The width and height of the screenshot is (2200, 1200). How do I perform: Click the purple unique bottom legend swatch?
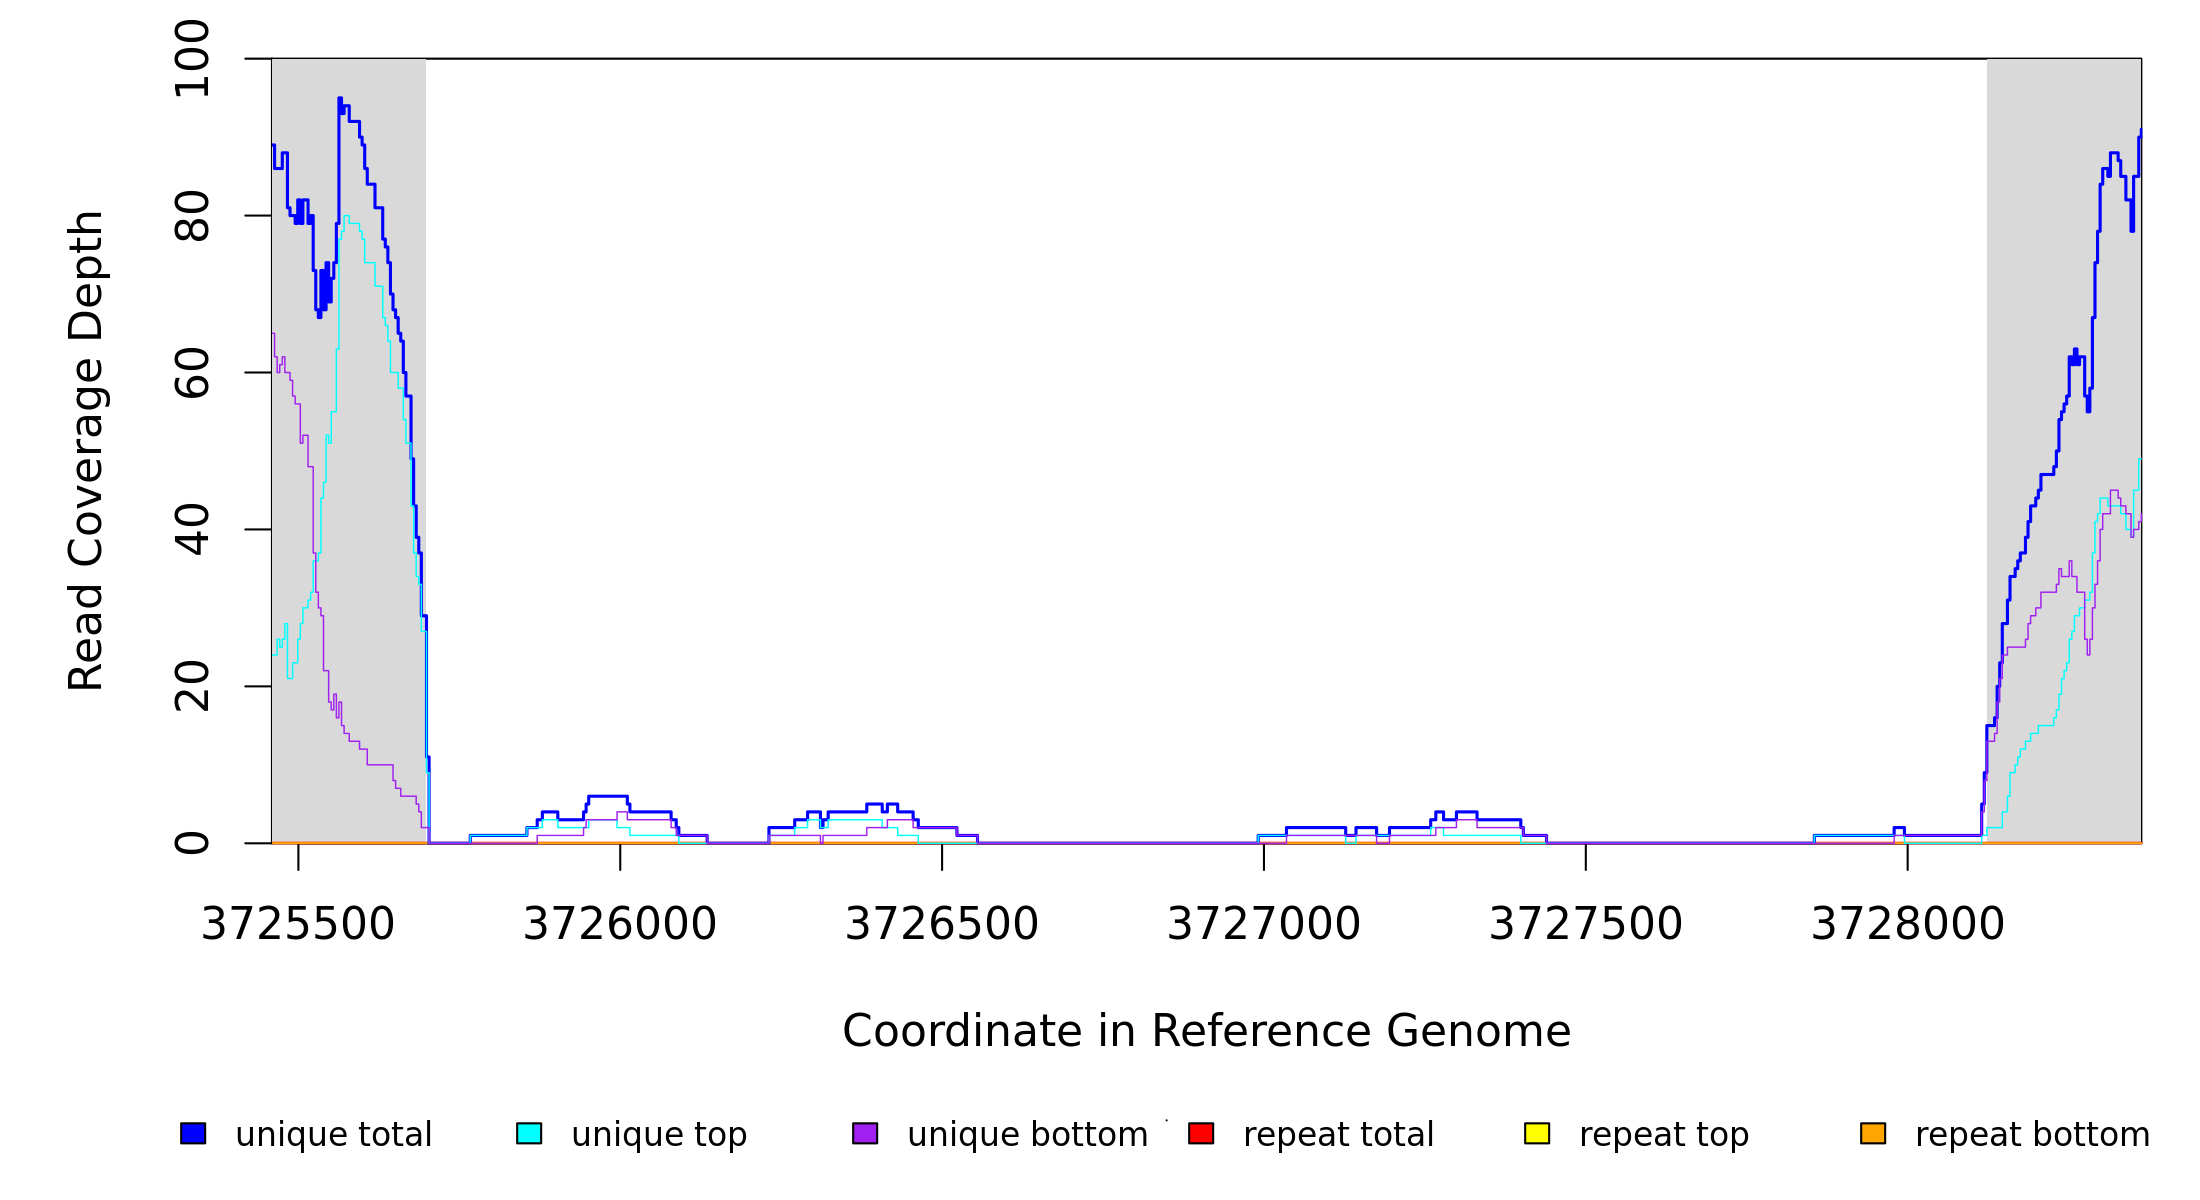tap(865, 1133)
